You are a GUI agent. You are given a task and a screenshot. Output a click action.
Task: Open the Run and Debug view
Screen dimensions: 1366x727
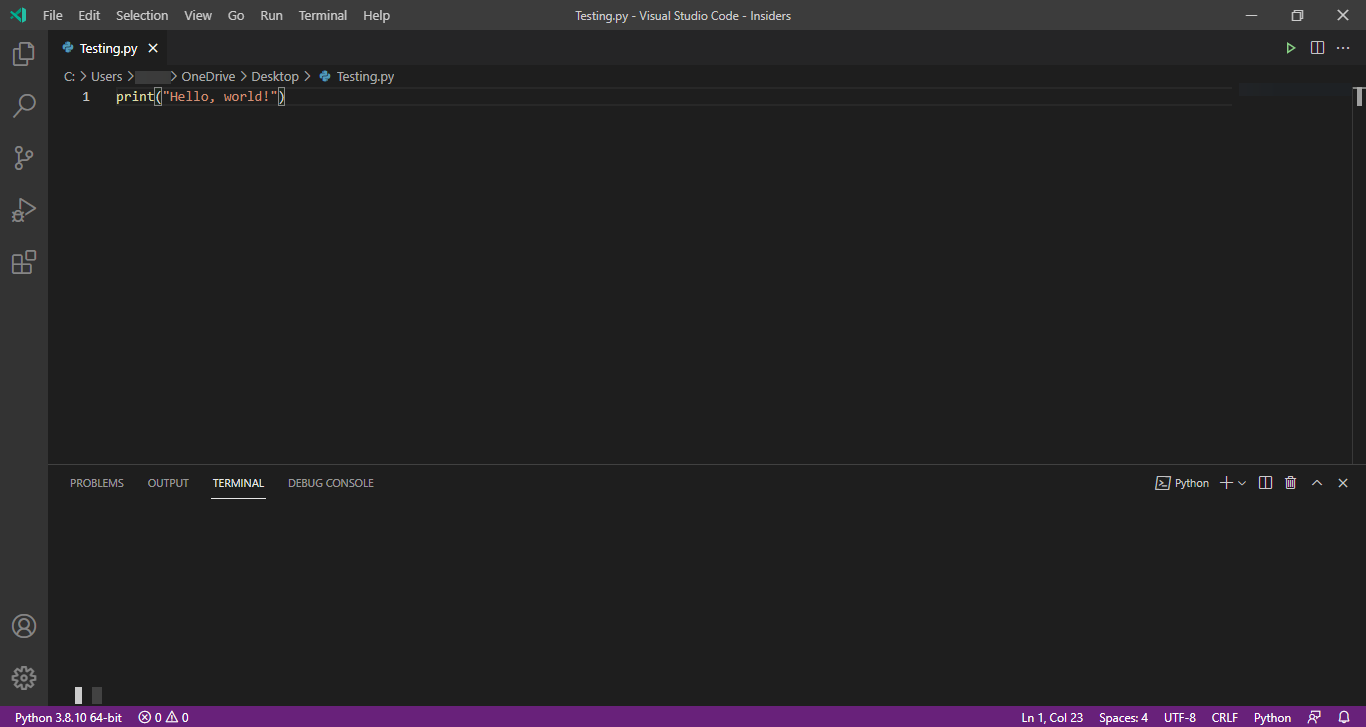[x=23, y=209]
